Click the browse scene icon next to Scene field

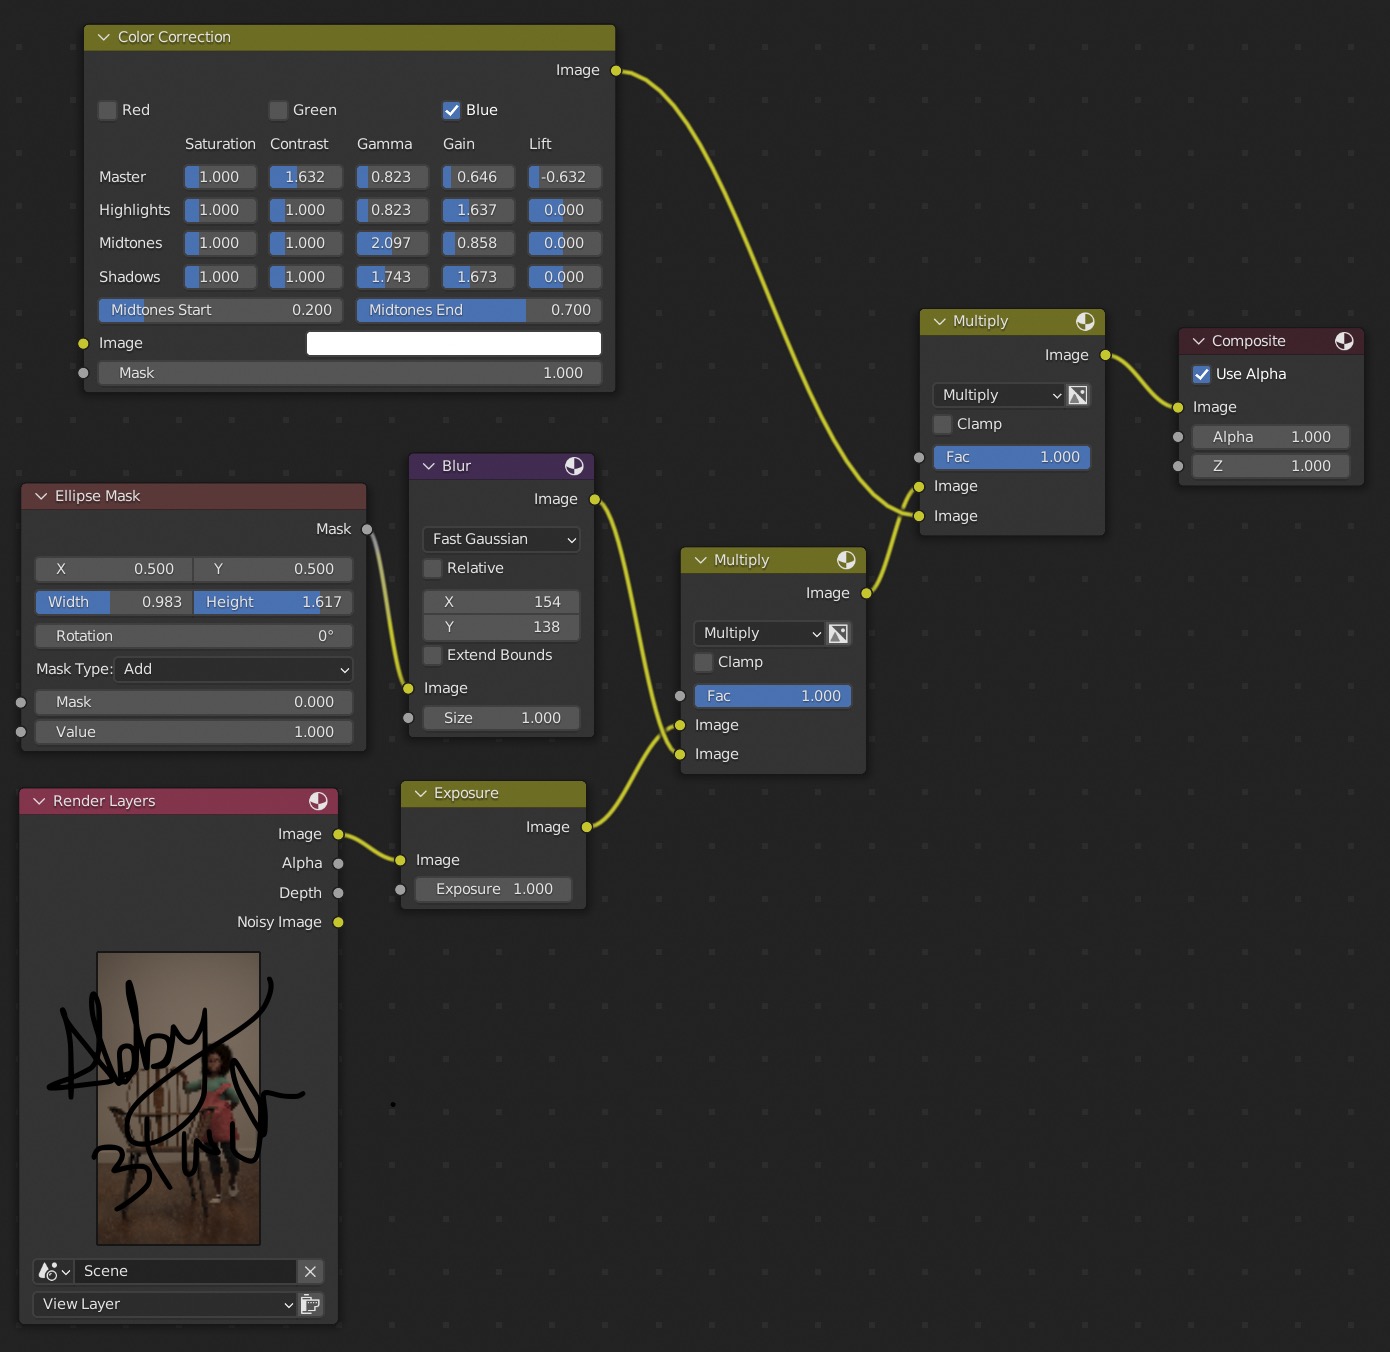tap(52, 1271)
